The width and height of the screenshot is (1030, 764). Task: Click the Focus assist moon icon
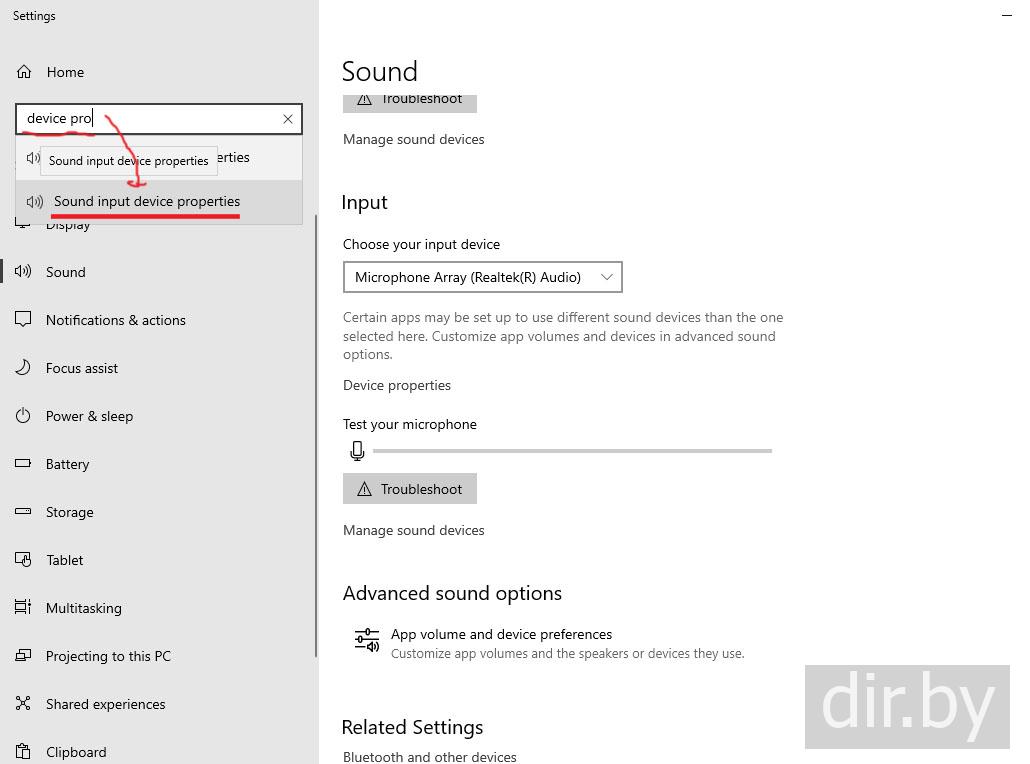point(24,368)
